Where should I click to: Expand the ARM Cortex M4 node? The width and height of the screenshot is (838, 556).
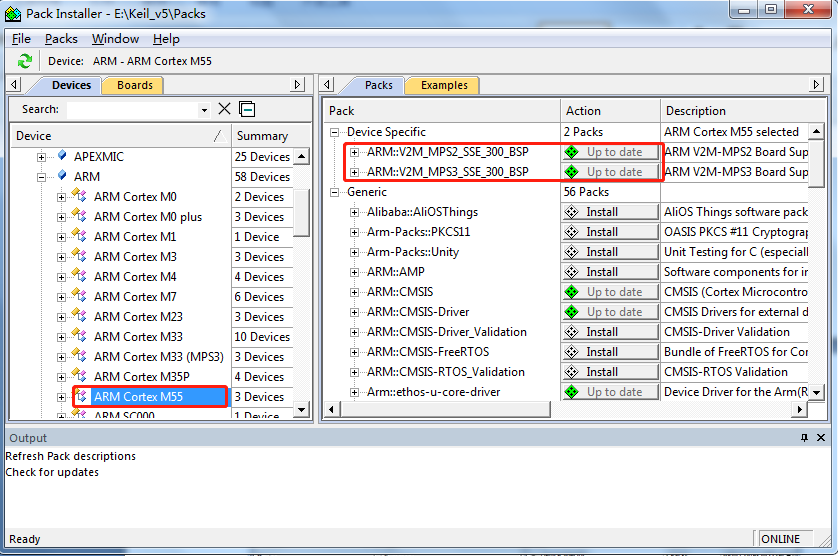61,277
